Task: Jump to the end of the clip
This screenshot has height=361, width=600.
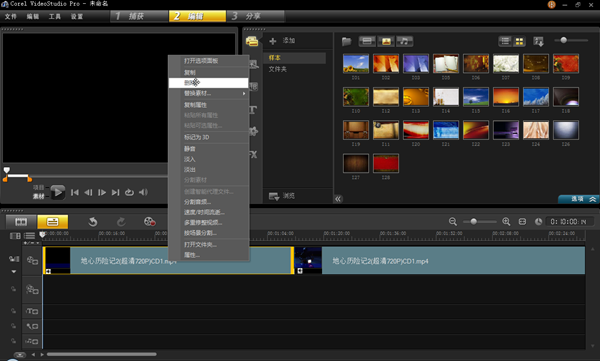Action: [x=115, y=192]
